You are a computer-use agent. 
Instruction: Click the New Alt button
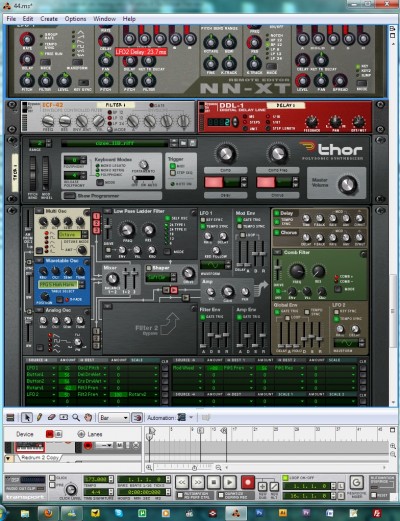click(x=274, y=486)
